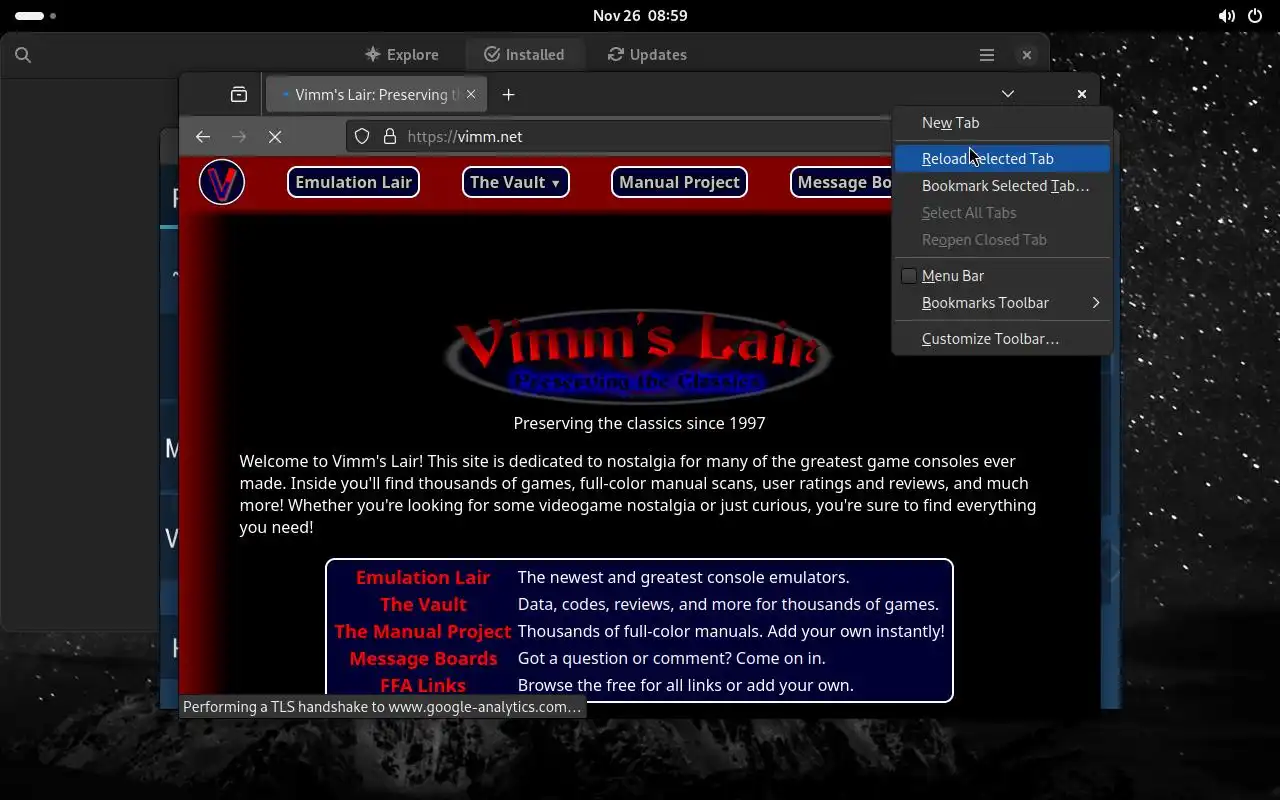Image resolution: width=1280 pixels, height=800 pixels.
Task: Open Message Boards nav button
Action: point(842,182)
